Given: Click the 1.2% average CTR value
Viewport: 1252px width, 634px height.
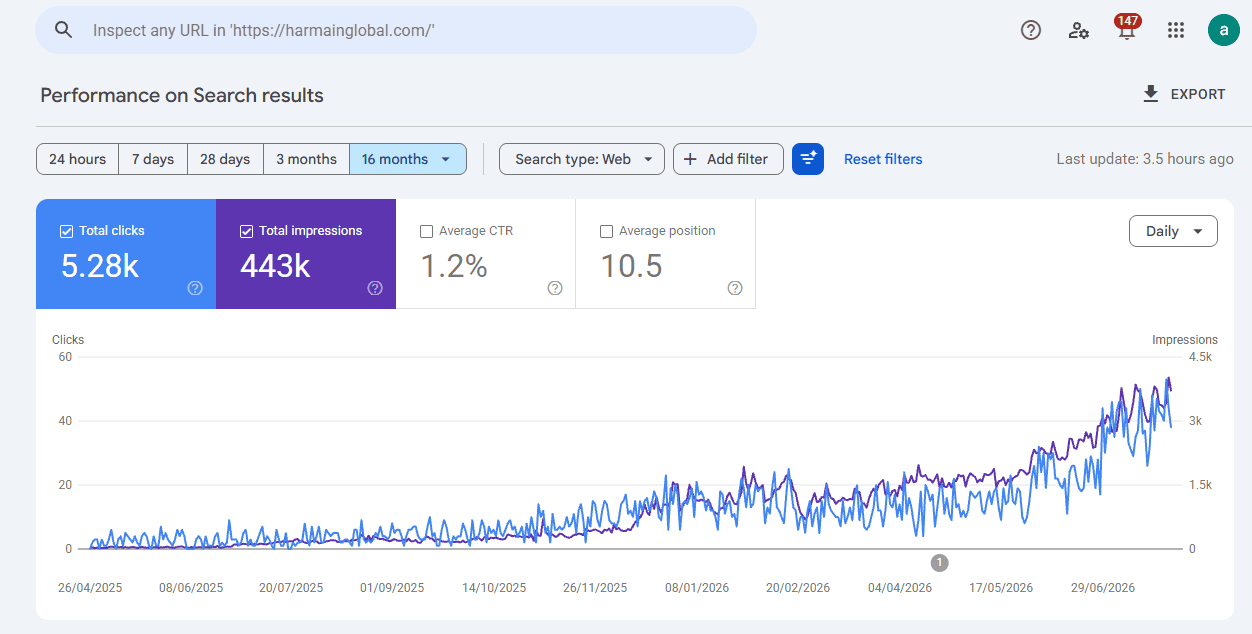Looking at the screenshot, I should 454,266.
